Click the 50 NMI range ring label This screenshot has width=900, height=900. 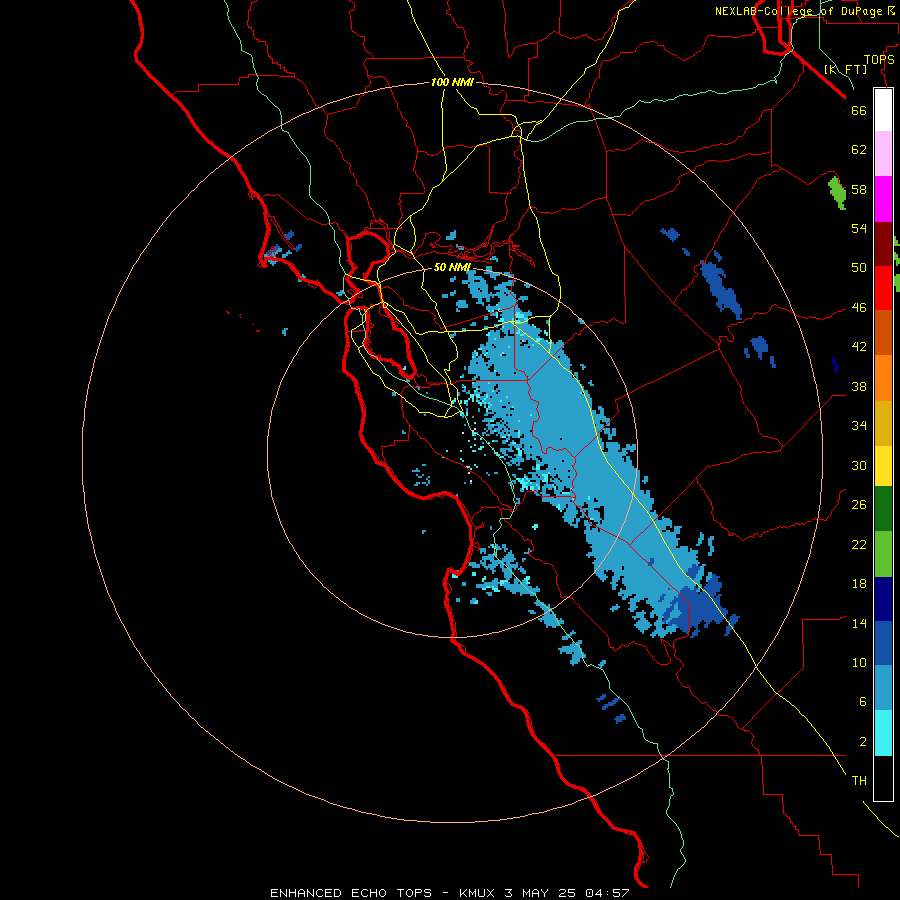pyautogui.click(x=452, y=267)
